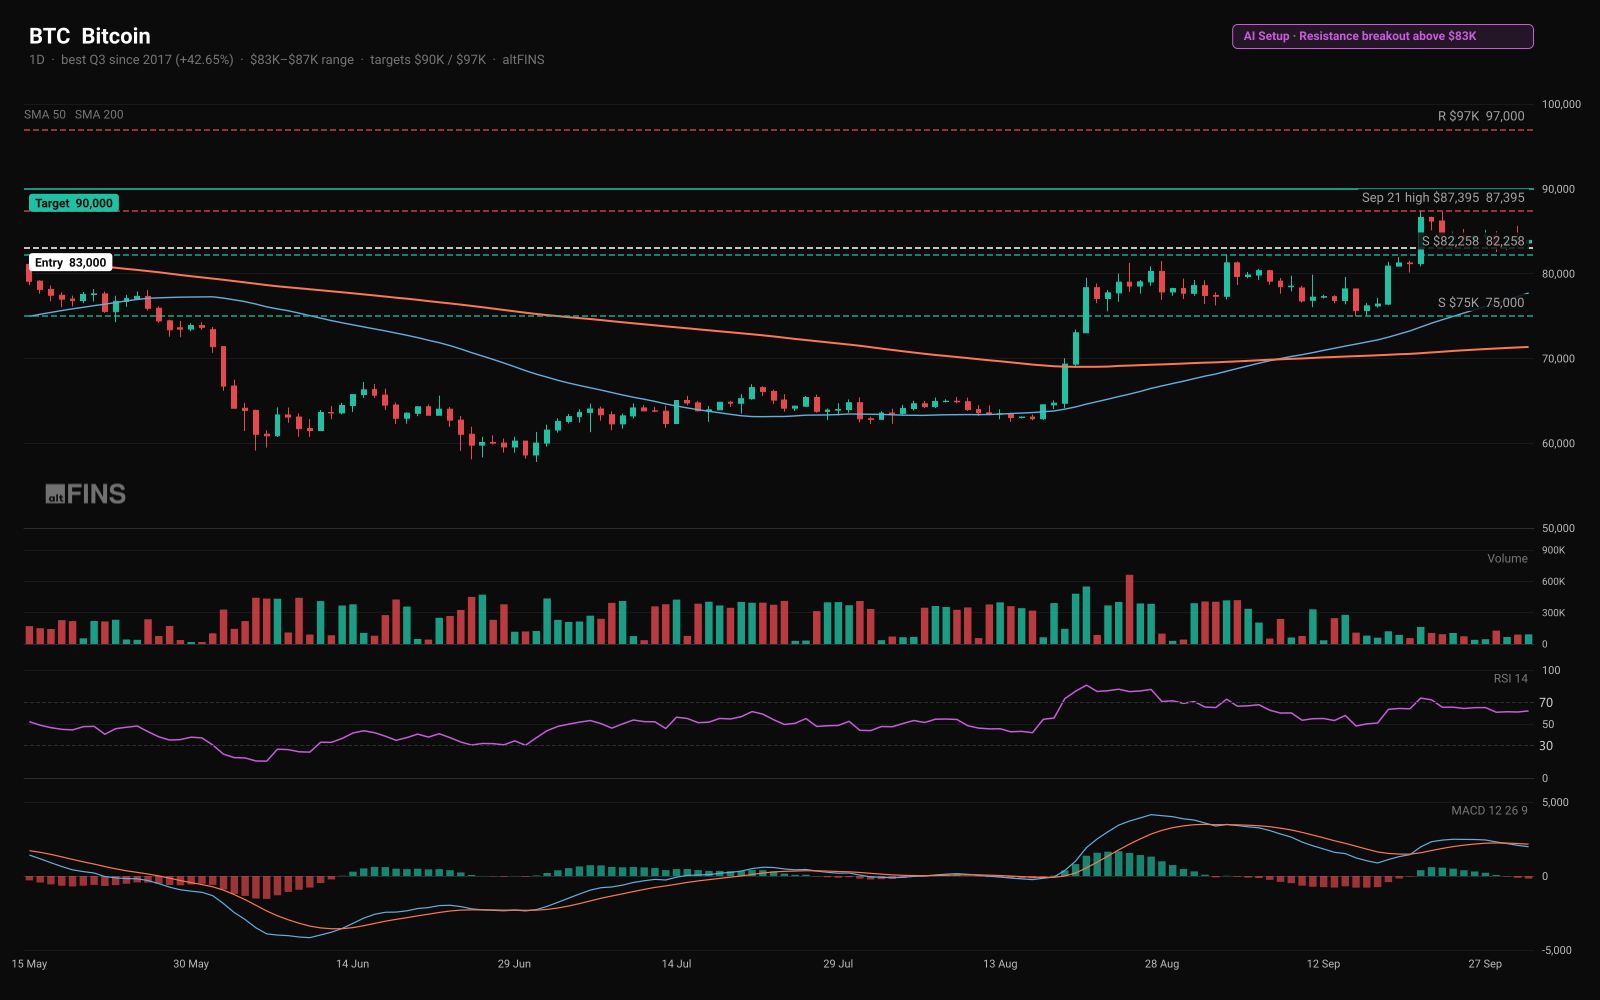Click the 13 Aug date axis label
Image resolution: width=1600 pixels, height=1000 pixels.
pos(1000,964)
